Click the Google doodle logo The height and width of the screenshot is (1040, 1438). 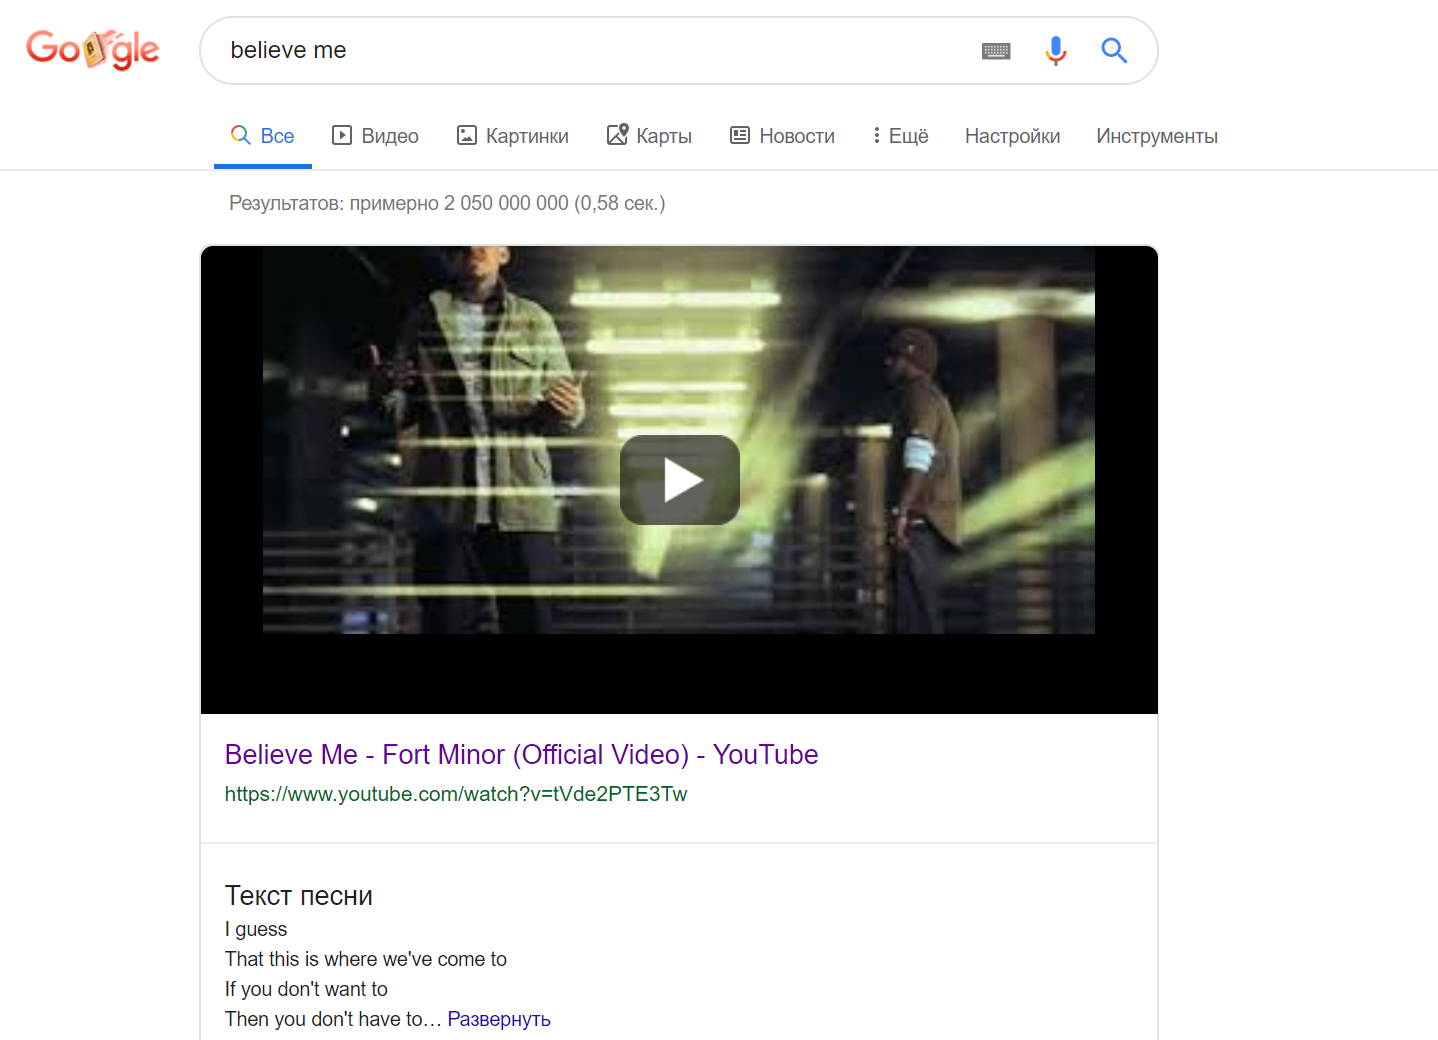(92, 49)
